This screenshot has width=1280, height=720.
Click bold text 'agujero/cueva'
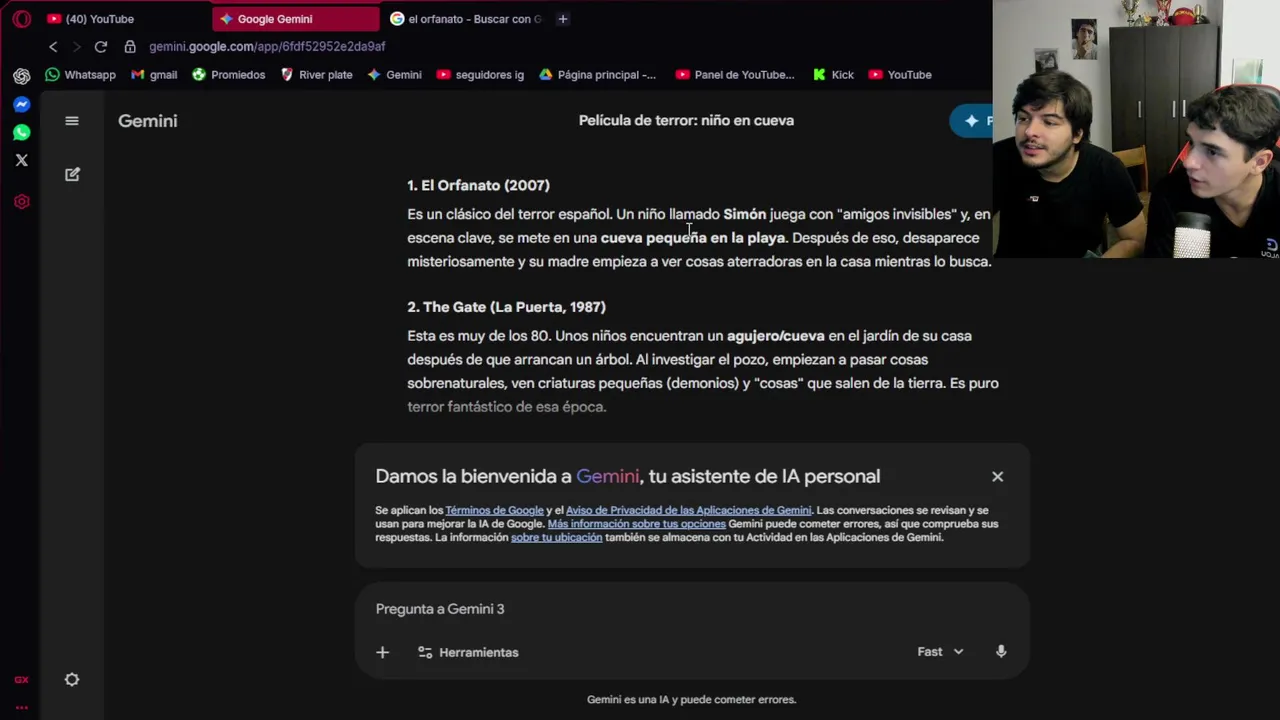click(776, 336)
